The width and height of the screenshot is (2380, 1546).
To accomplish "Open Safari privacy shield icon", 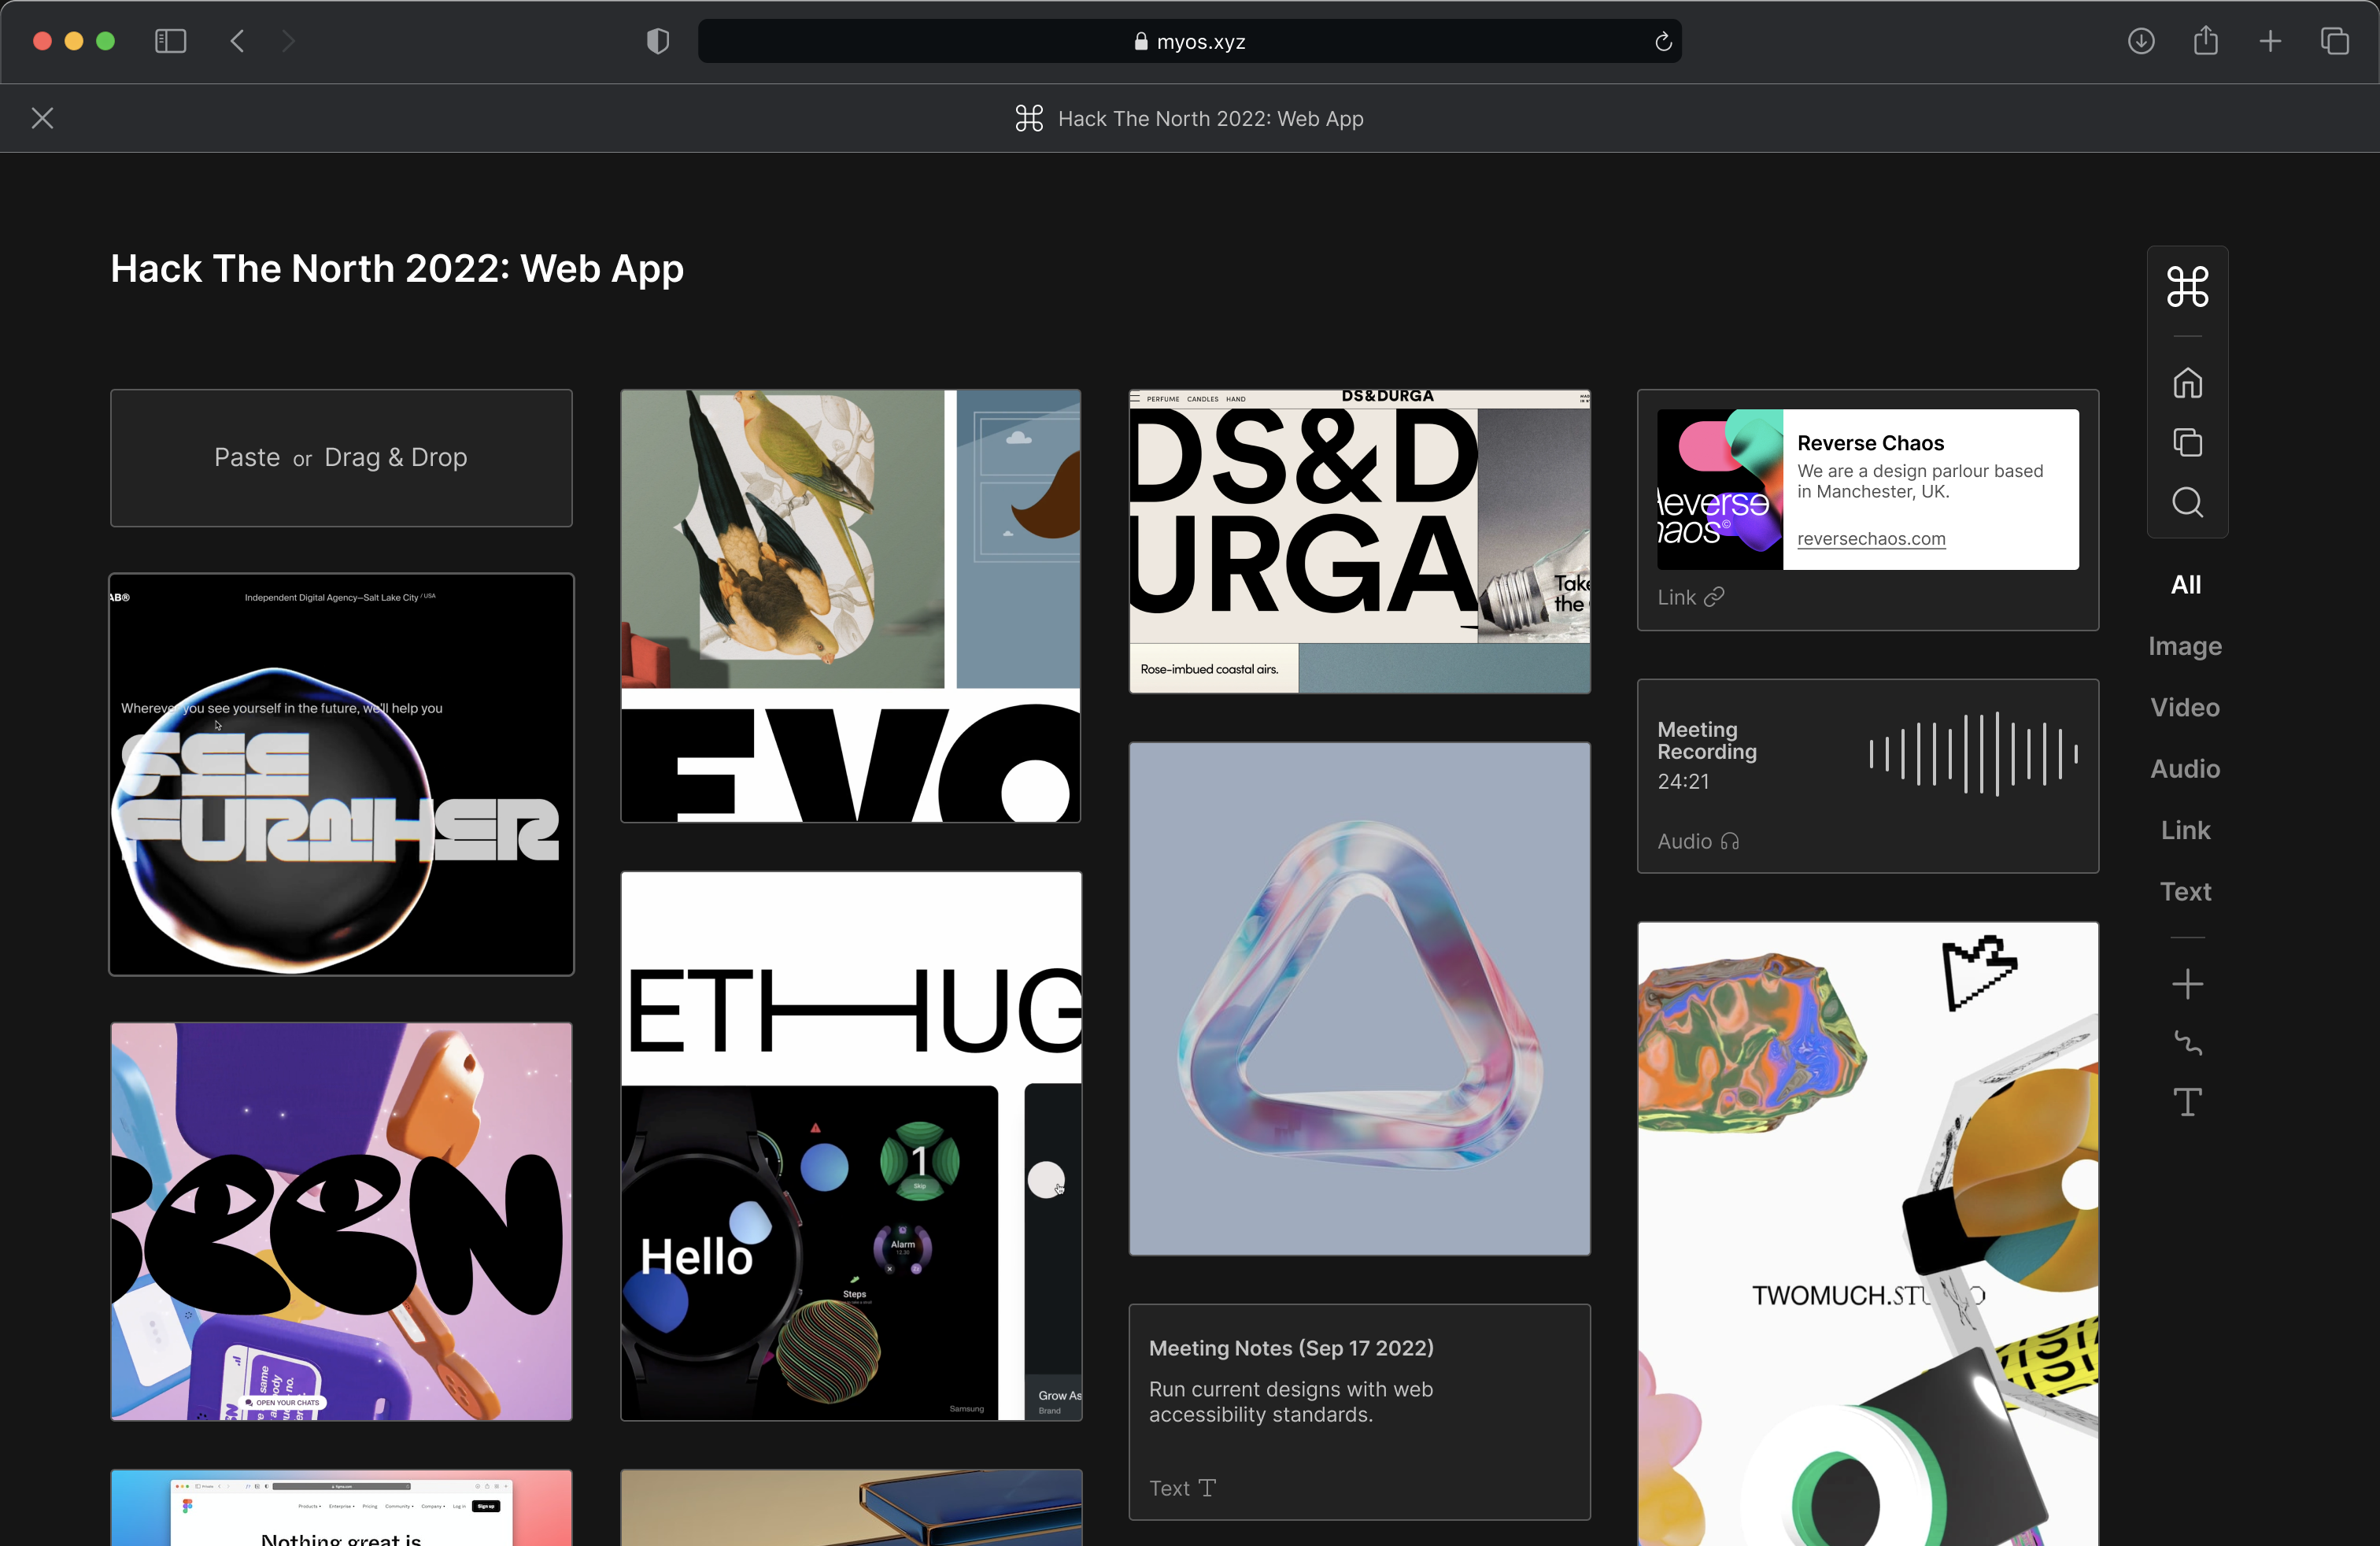I will point(657,41).
